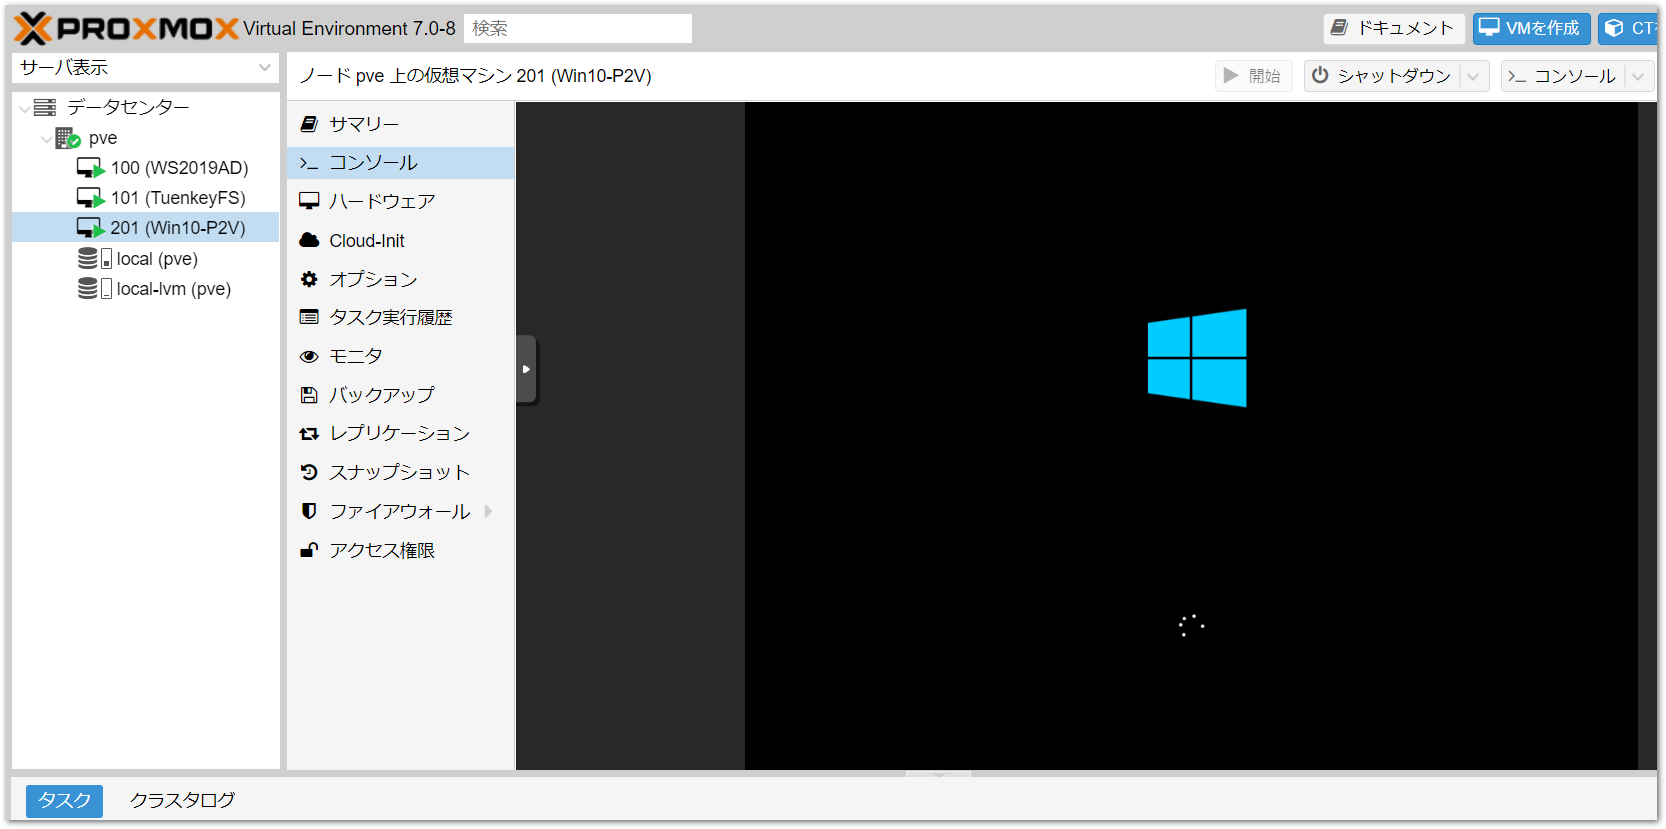Click the VMを作成 button
Screen dimensions: 1666x829
(1531, 28)
